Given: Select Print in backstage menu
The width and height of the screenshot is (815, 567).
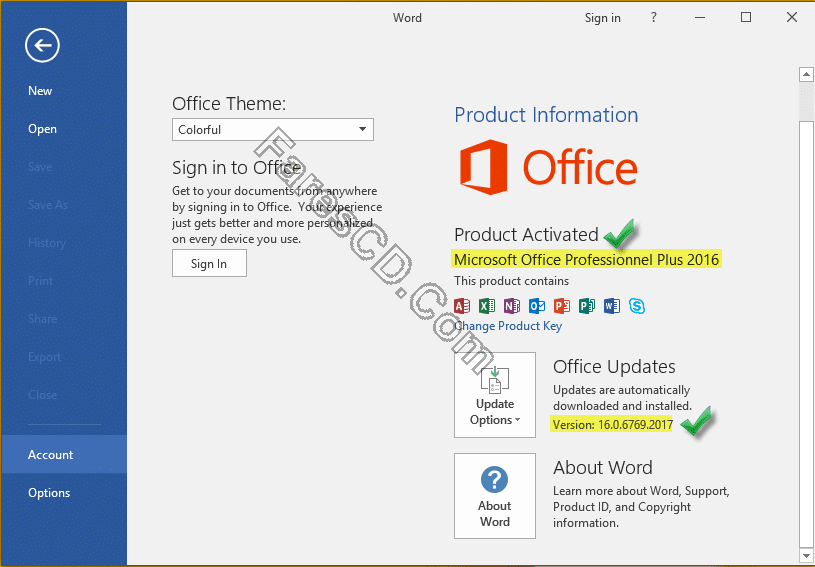Looking at the screenshot, I should [x=41, y=281].
